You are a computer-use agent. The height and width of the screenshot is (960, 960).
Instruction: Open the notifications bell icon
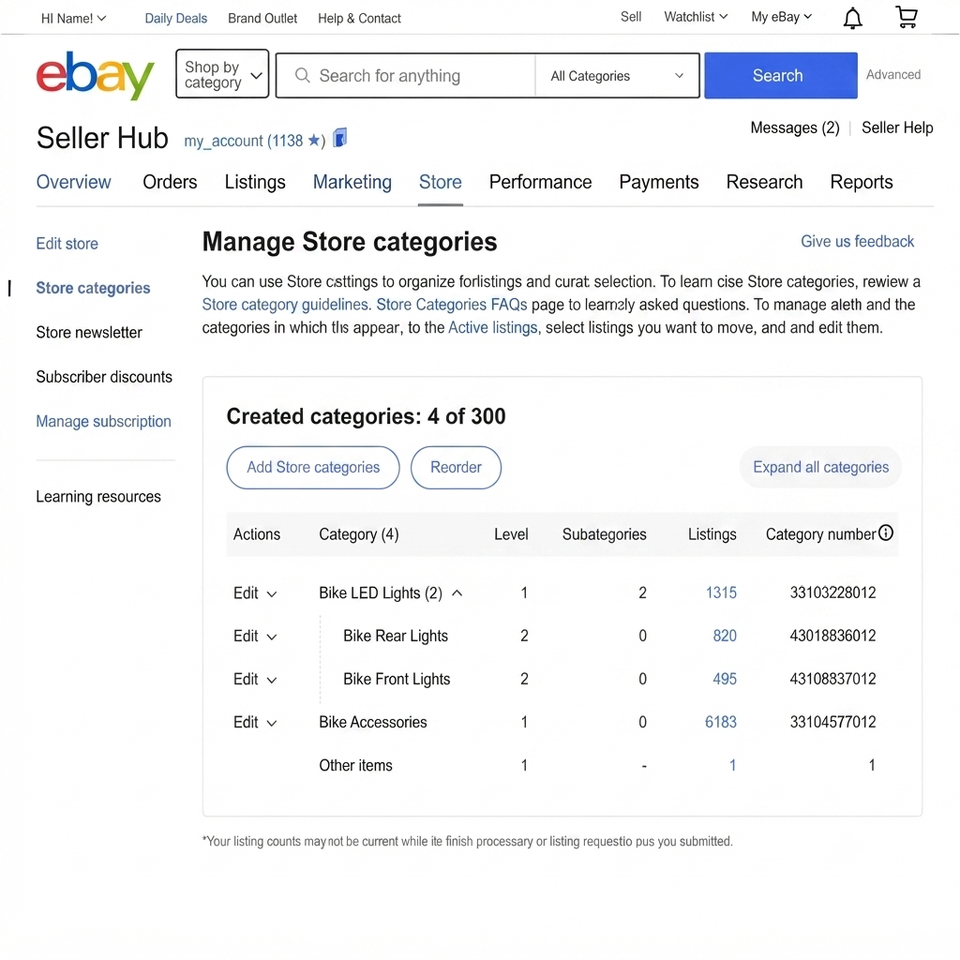tap(852, 18)
